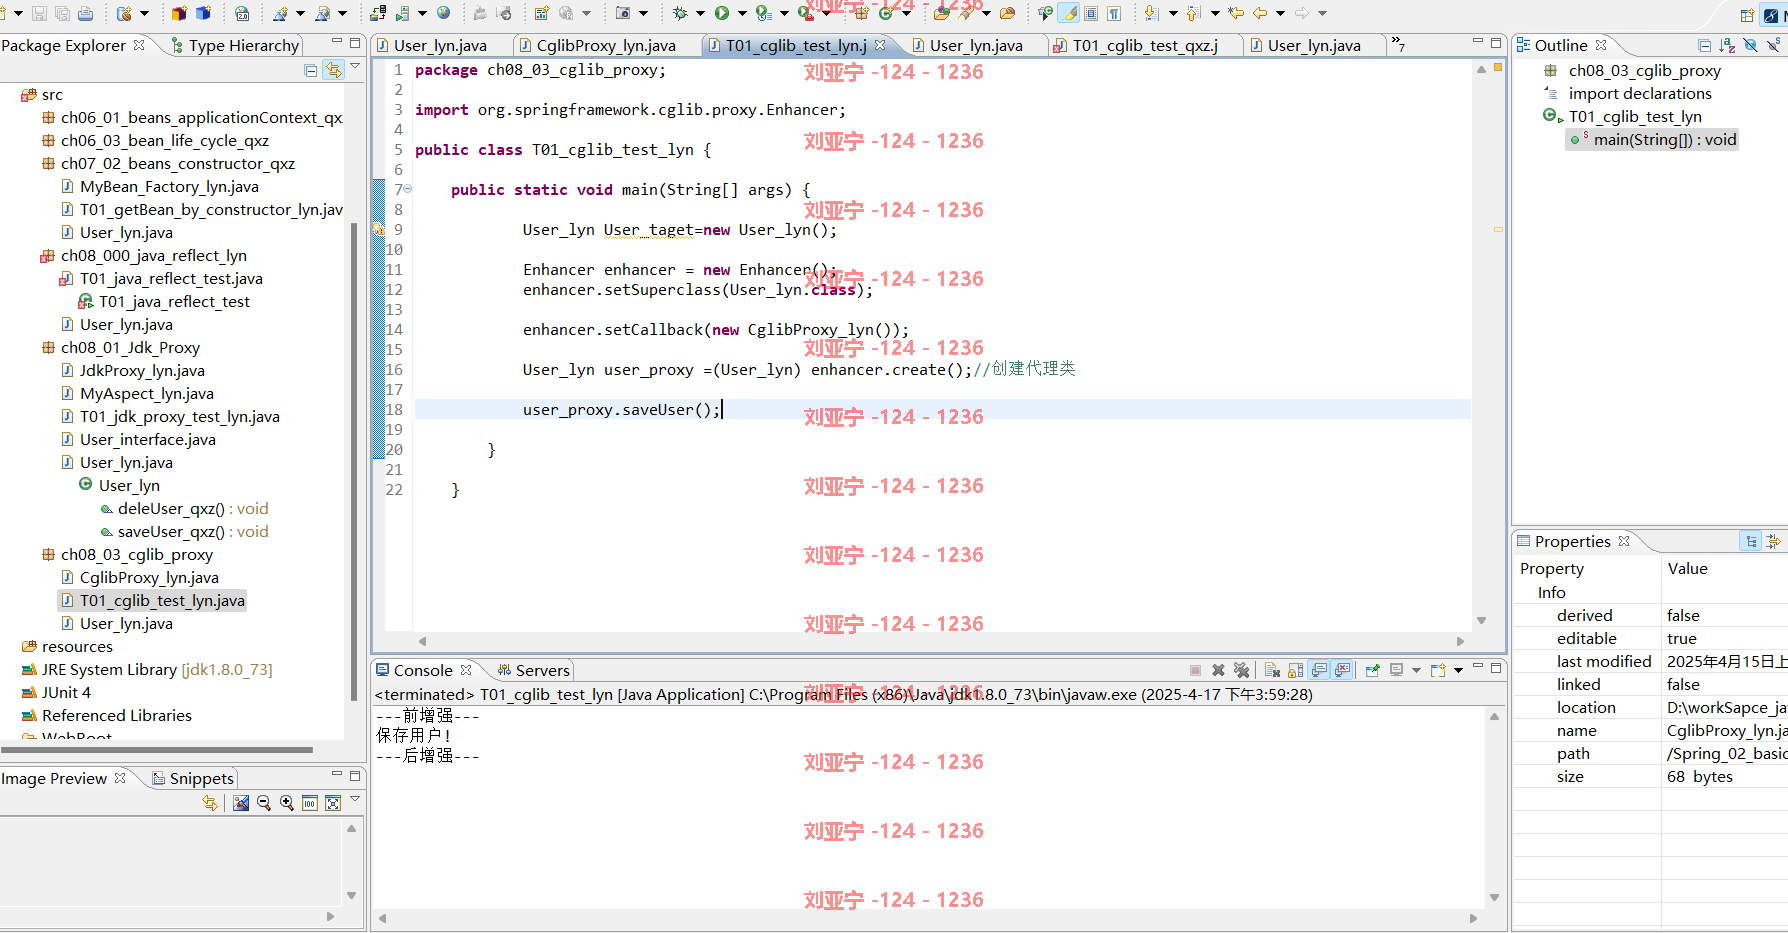Toggle Show Console on standard output change

pos(1319,670)
